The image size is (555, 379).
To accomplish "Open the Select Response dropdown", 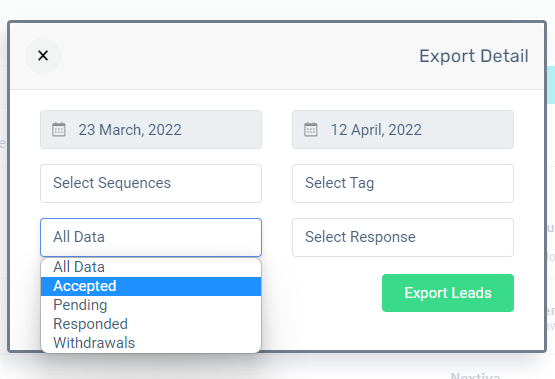I will (403, 237).
